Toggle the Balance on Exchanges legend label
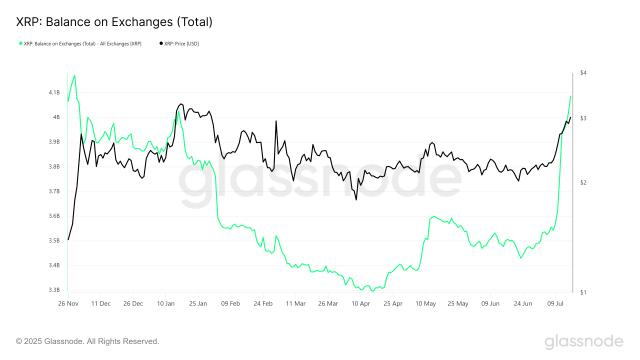640x360 pixels. point(83,44)
